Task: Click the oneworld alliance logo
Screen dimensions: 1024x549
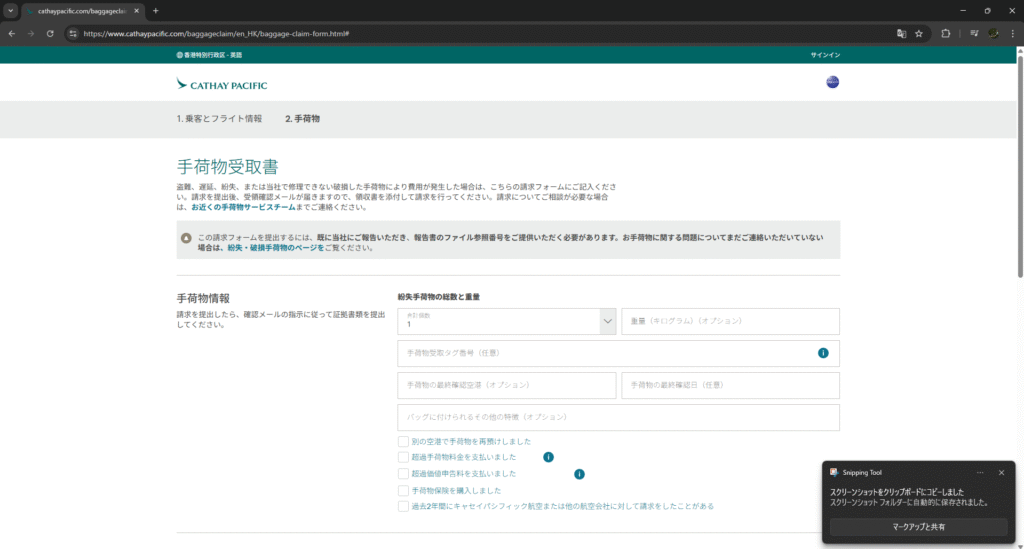Action: [832, 82]
